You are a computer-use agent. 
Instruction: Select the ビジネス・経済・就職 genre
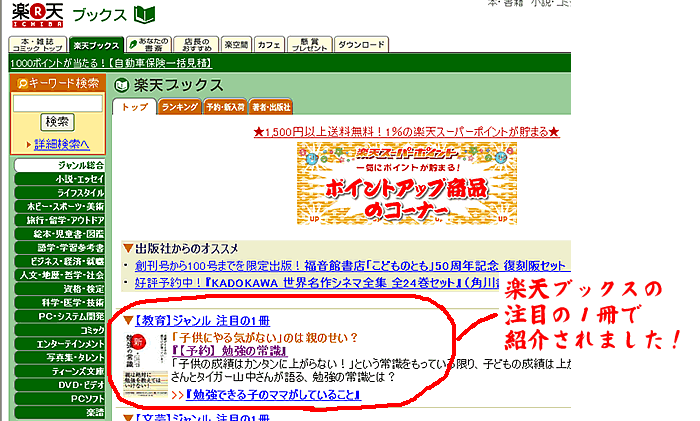click(x=60, y=261)
